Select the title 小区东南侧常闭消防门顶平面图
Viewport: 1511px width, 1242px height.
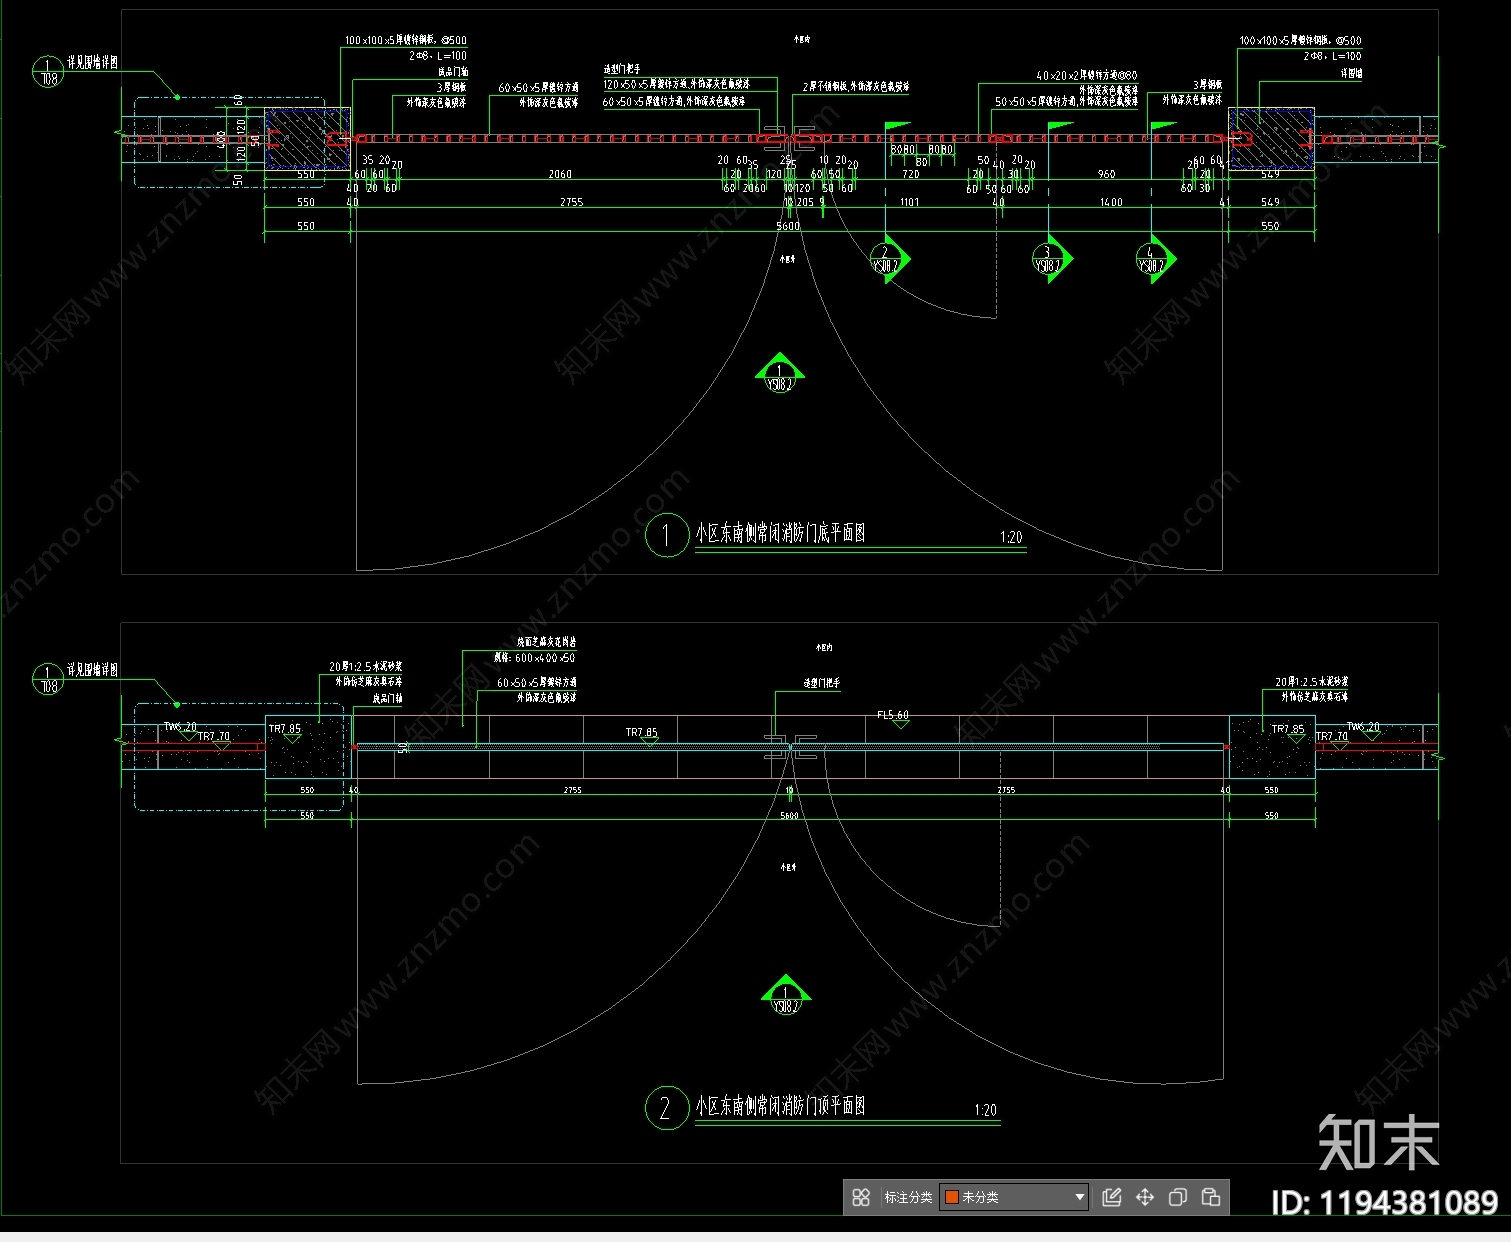point(780,1106)
